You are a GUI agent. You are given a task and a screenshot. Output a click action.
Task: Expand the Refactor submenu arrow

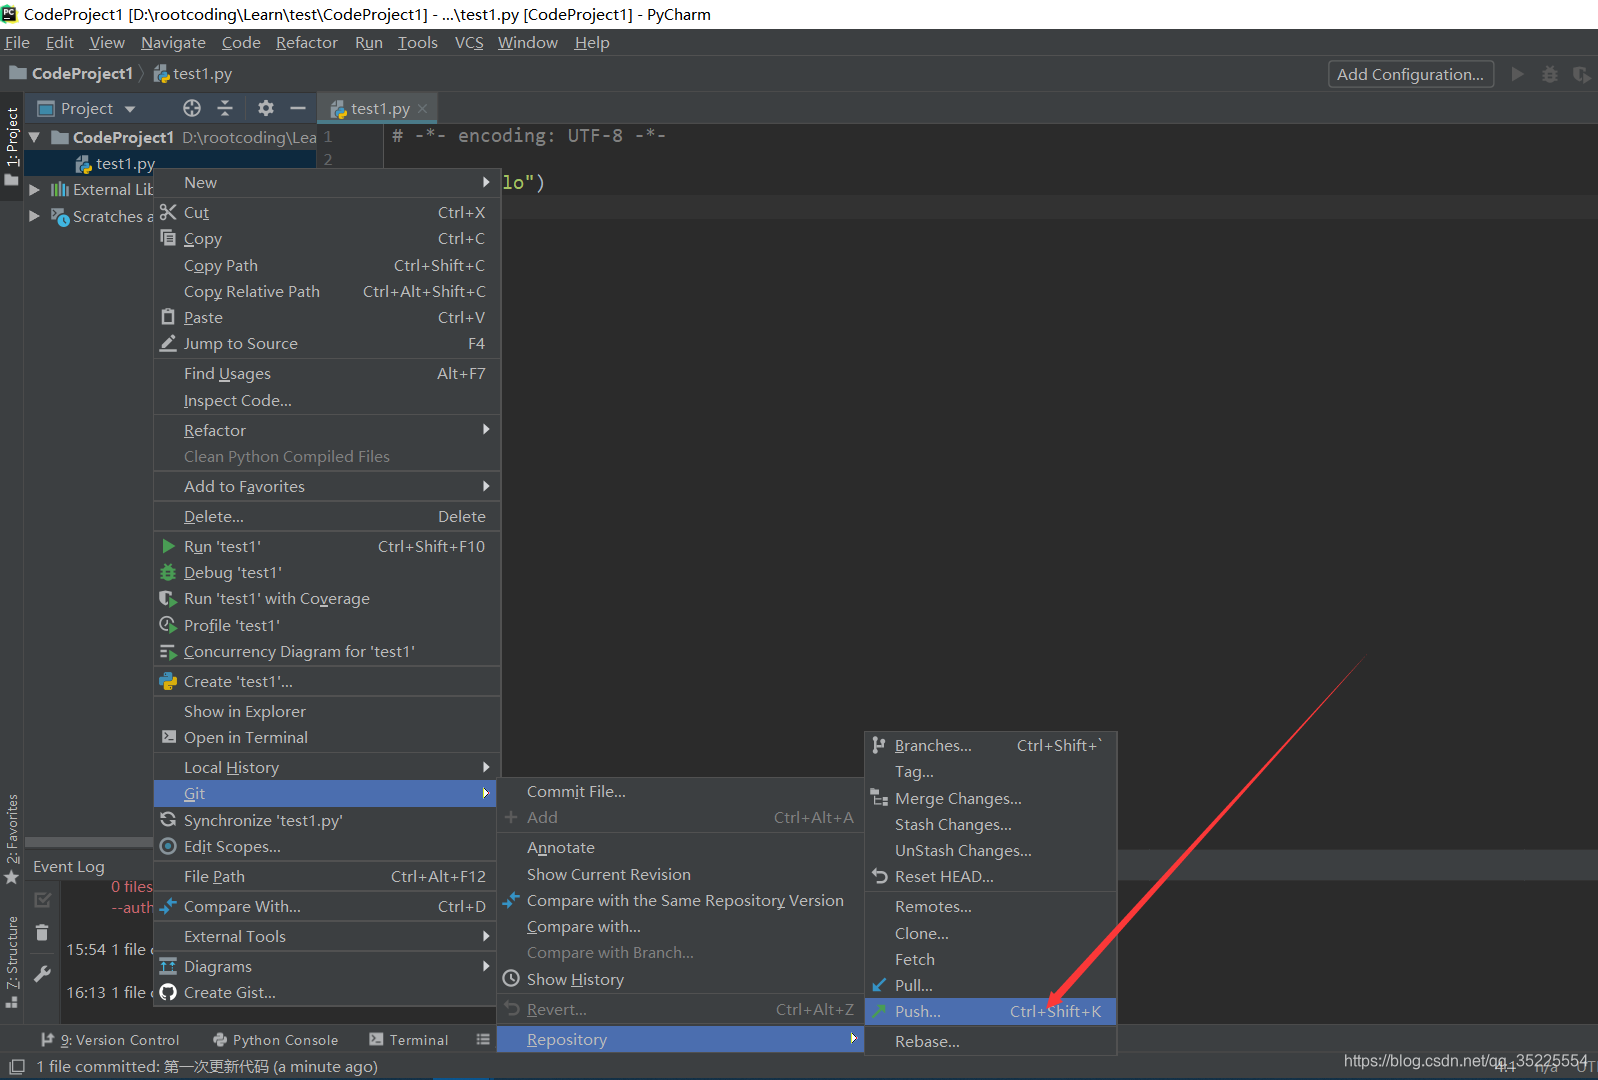pos(486,430)
